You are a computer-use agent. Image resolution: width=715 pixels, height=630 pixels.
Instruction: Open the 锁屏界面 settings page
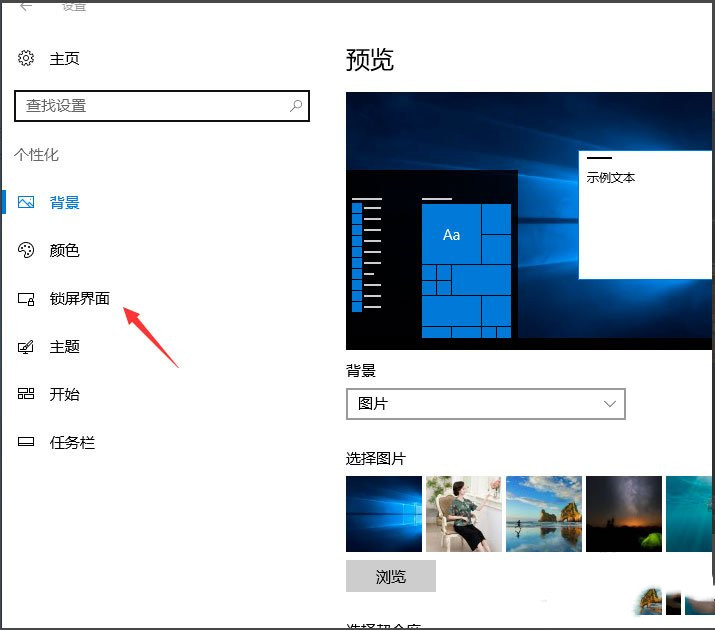[79, 299]
